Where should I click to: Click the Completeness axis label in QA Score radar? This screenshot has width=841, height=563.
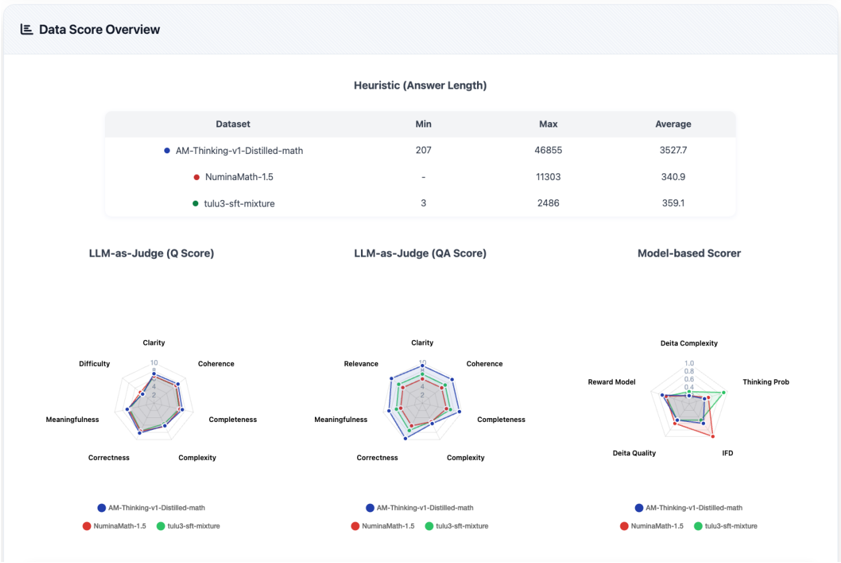point(501,419)
